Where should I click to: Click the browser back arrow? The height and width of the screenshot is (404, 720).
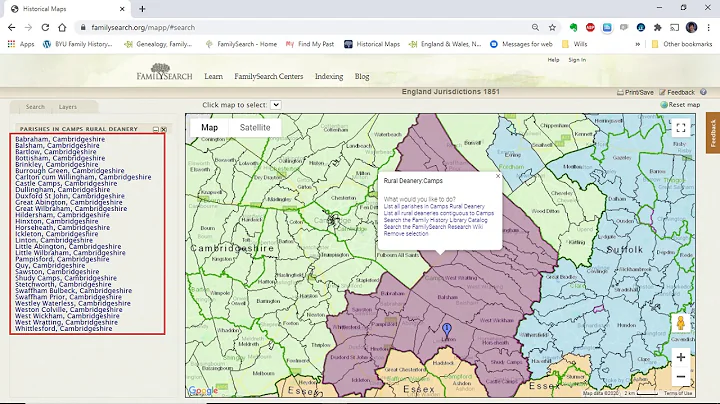[x=11, y=28]
